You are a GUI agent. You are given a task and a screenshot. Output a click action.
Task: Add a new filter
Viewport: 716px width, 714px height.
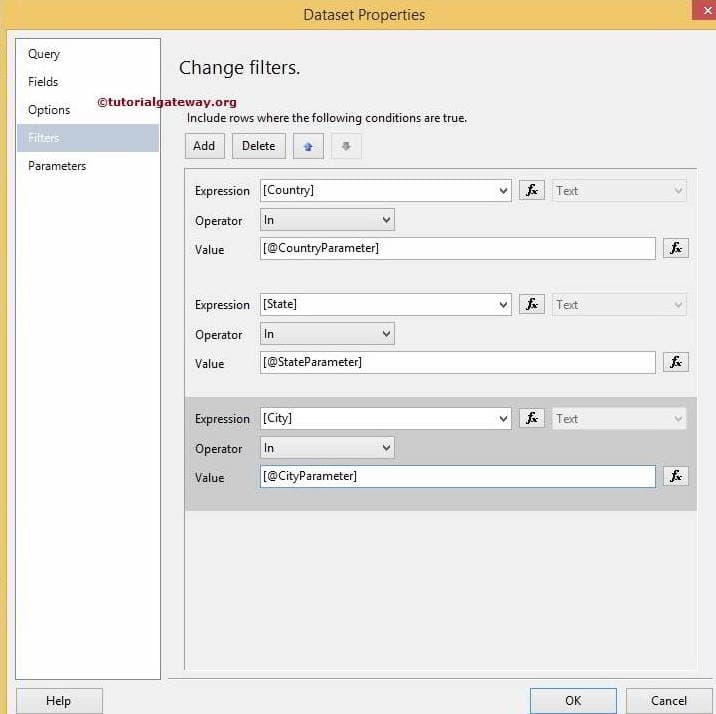click(x=205, y=146)
